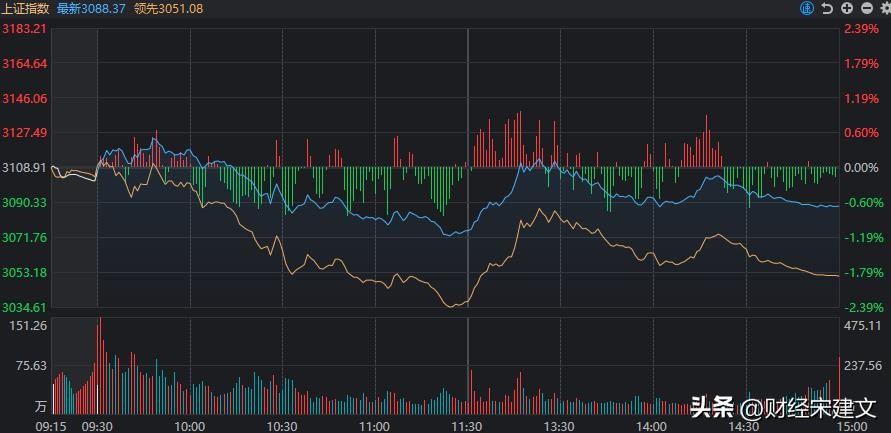This screenshot has height=433, width=891.
Task: Select the 3164.64 price axis label
Action: [24, 64]
